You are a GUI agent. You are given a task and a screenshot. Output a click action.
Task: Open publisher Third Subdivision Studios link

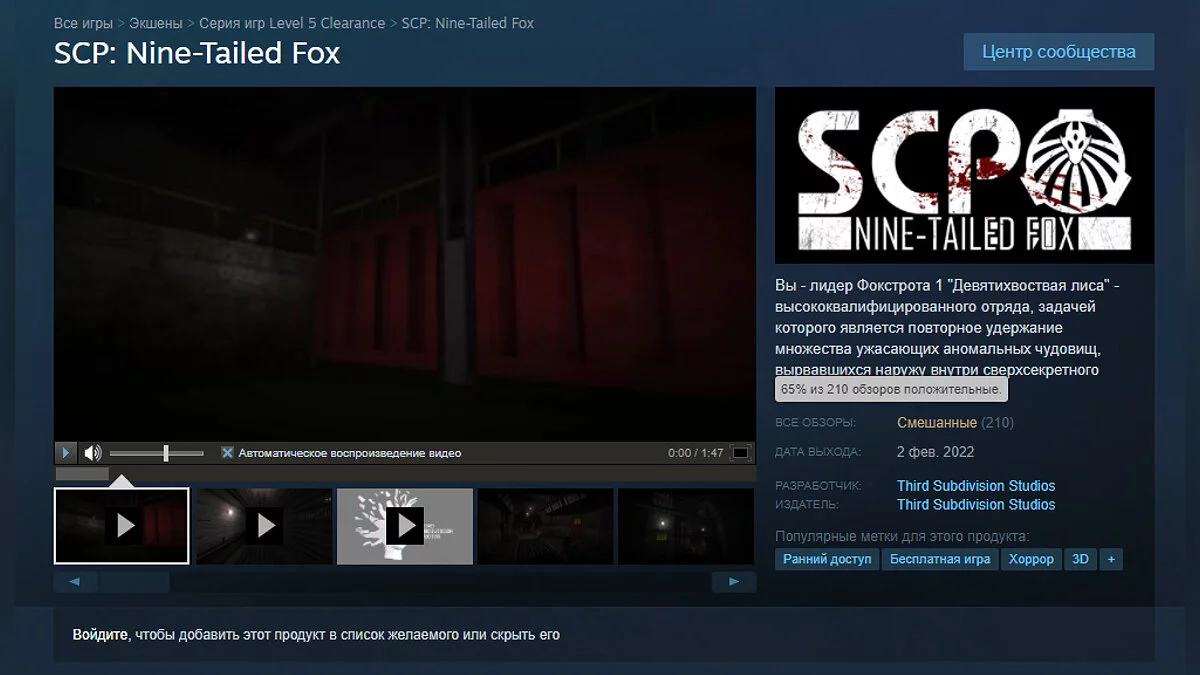coord(976,504)
